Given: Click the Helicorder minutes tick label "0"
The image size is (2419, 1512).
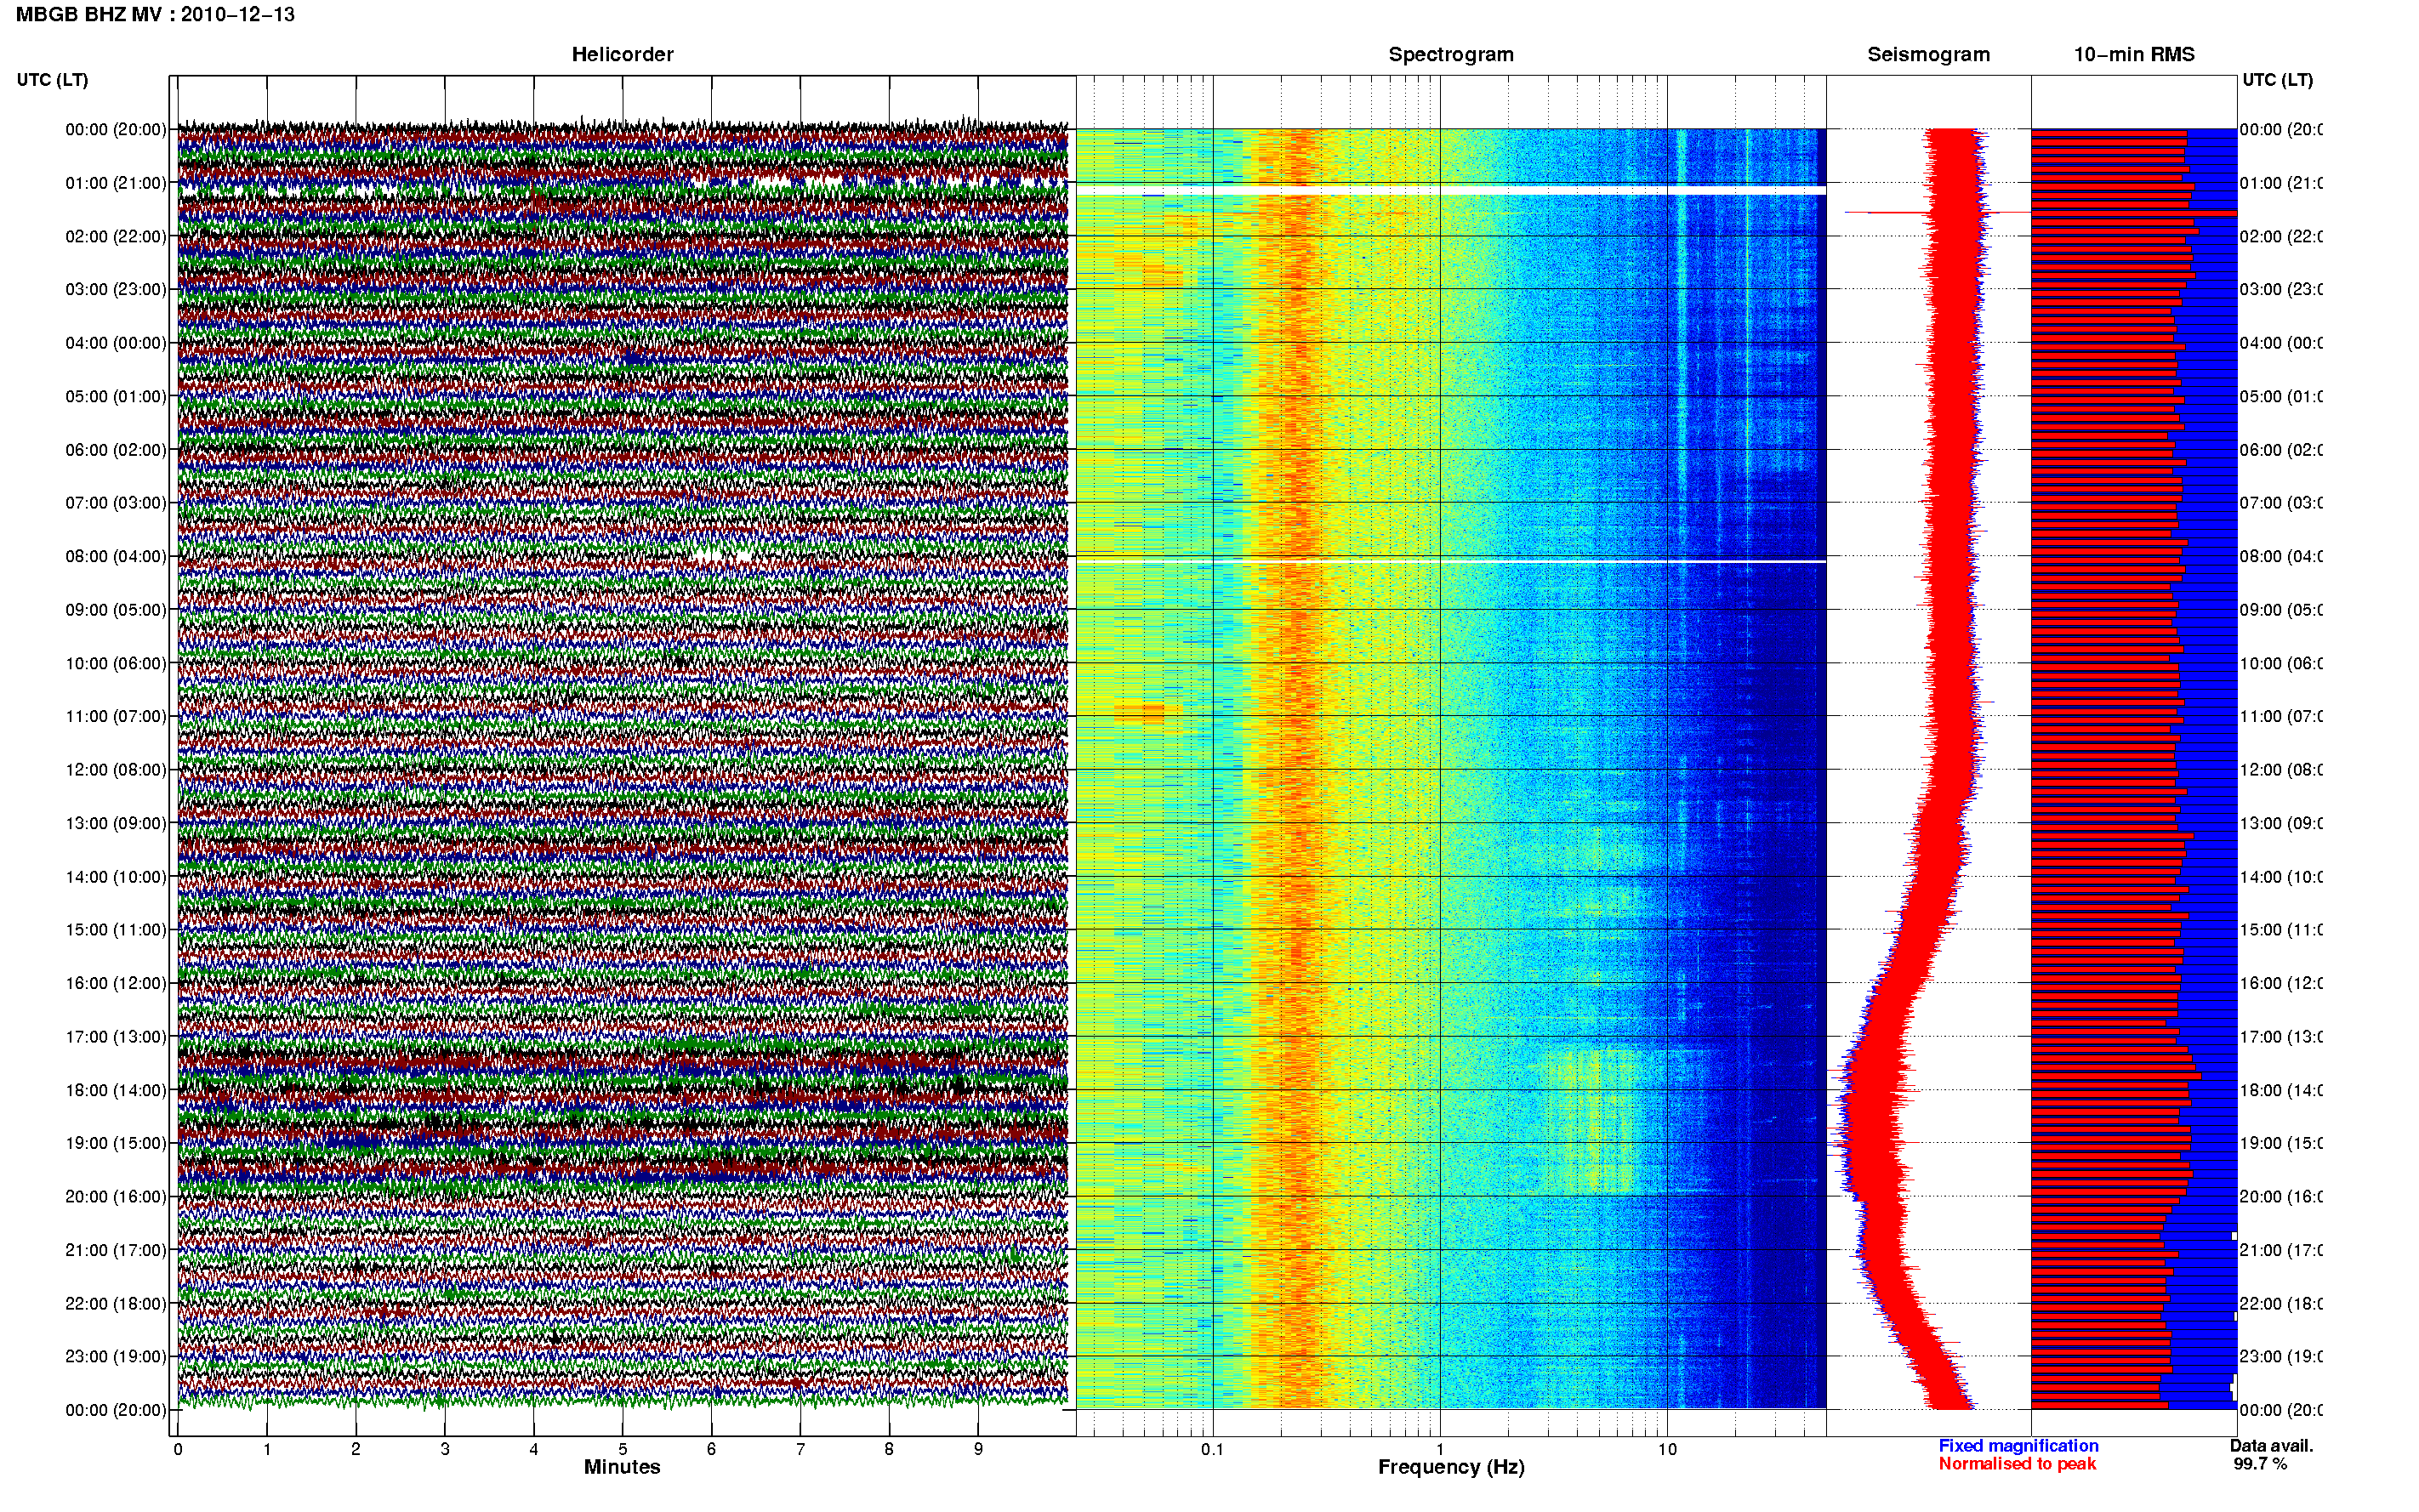Looking at the screenshot, I should 178,1449.
